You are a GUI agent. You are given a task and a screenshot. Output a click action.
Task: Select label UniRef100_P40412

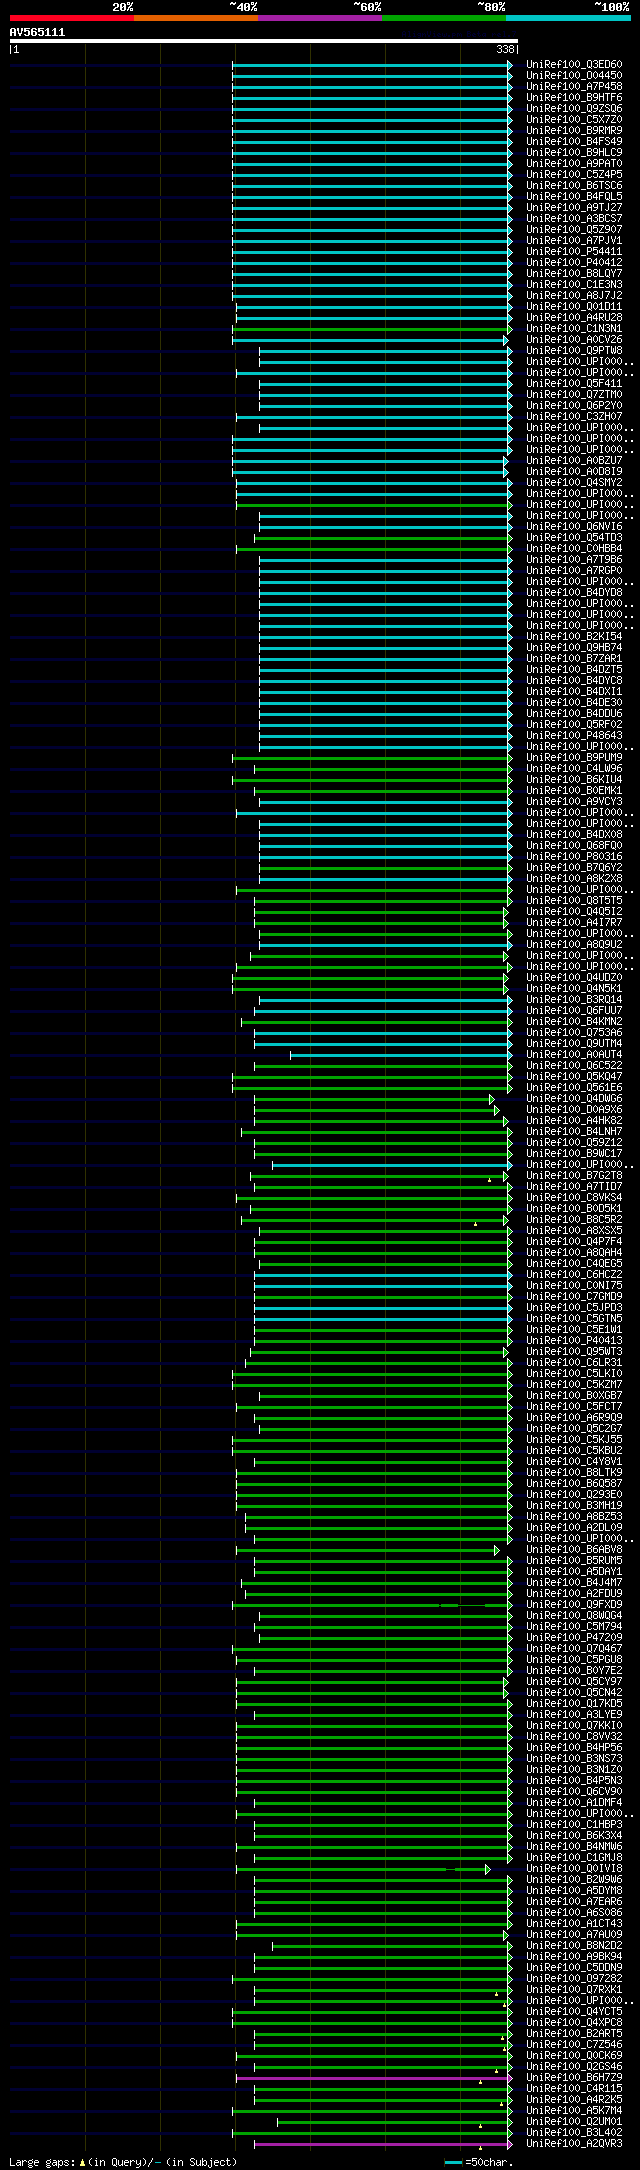[574, 263]
